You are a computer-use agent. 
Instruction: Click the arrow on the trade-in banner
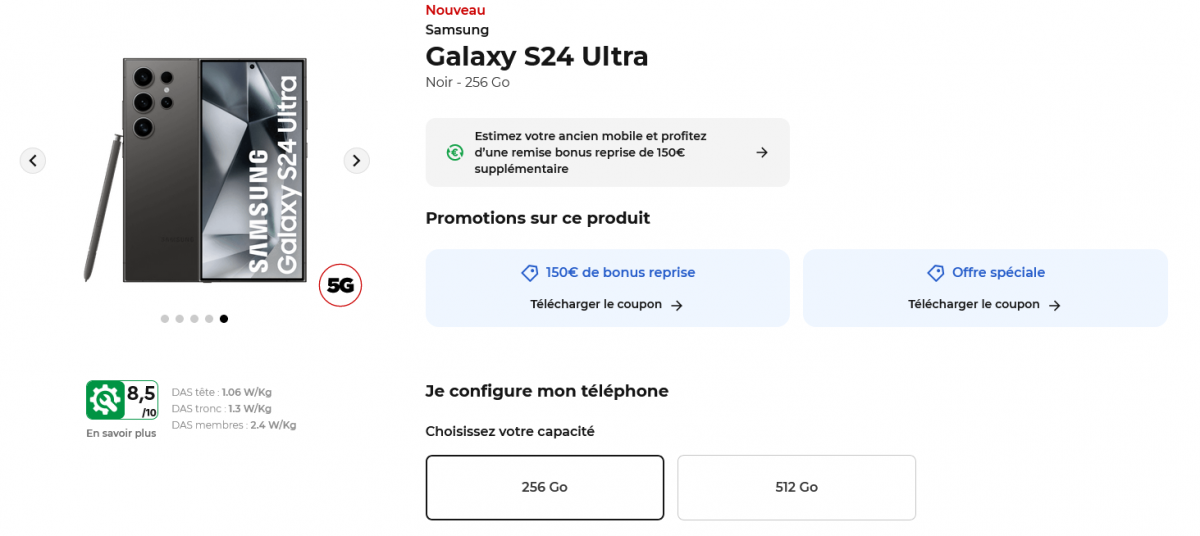(762, 153)
